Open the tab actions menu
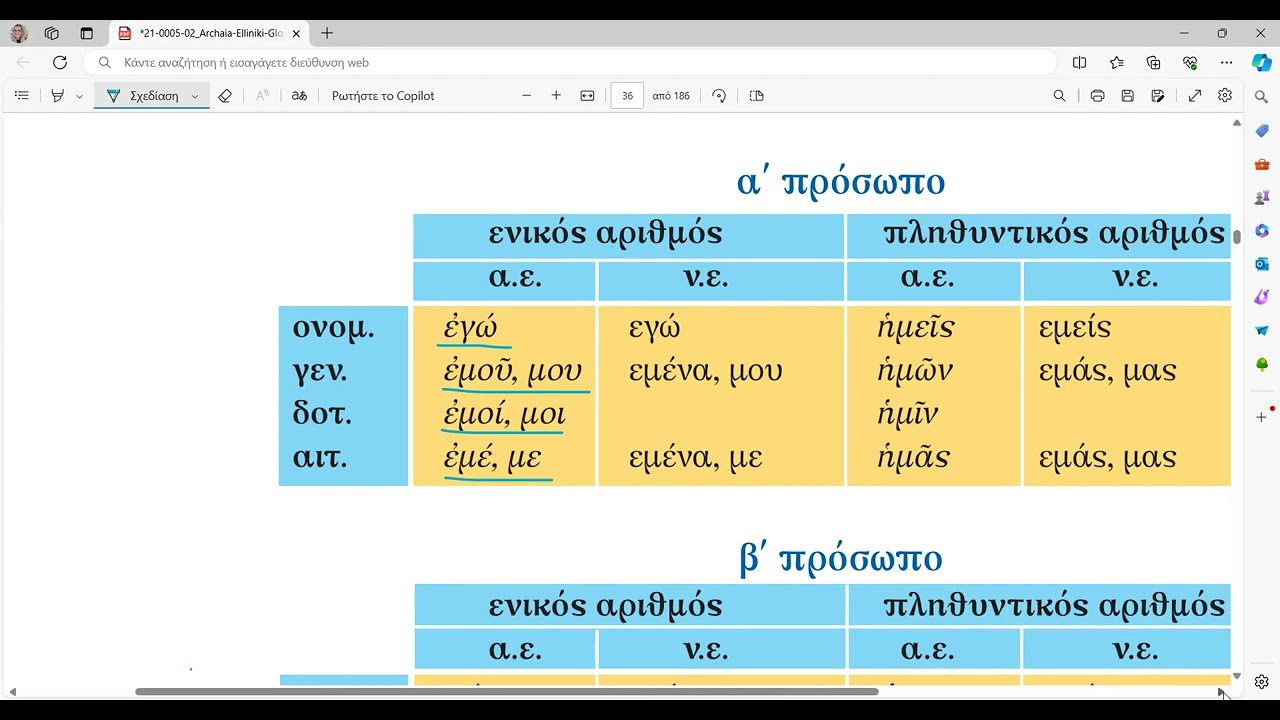The image size is (1280, 720). point(86,33)
